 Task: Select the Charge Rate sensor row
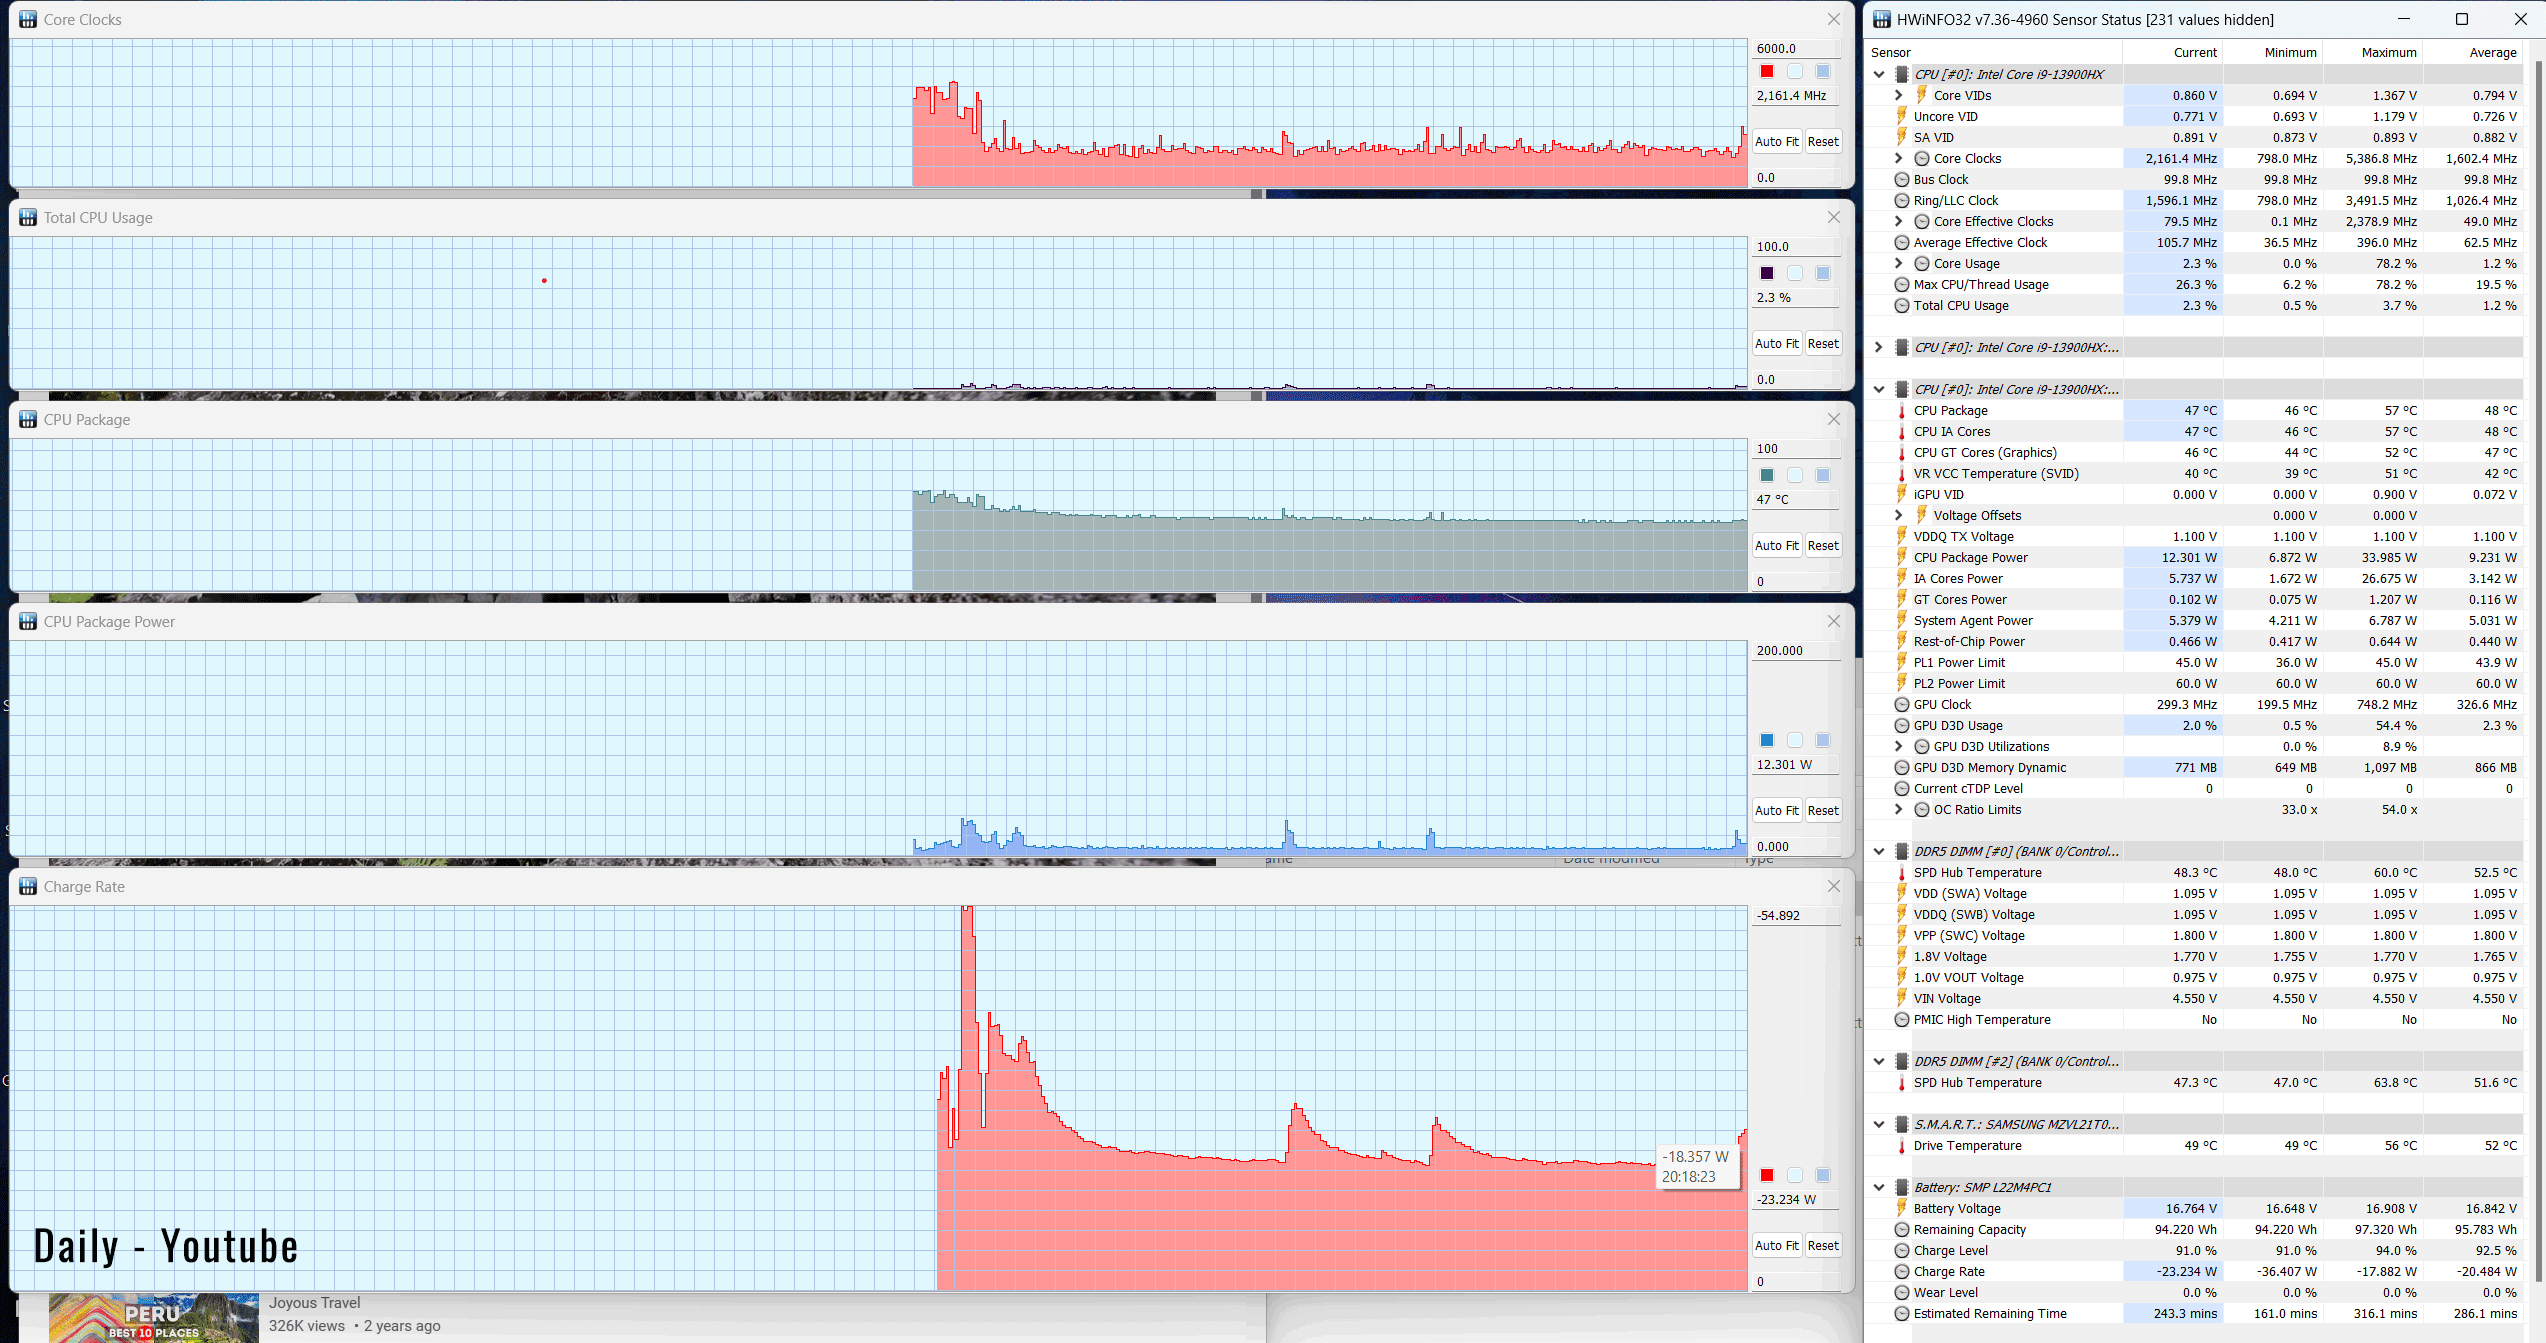(2195, 1271)
